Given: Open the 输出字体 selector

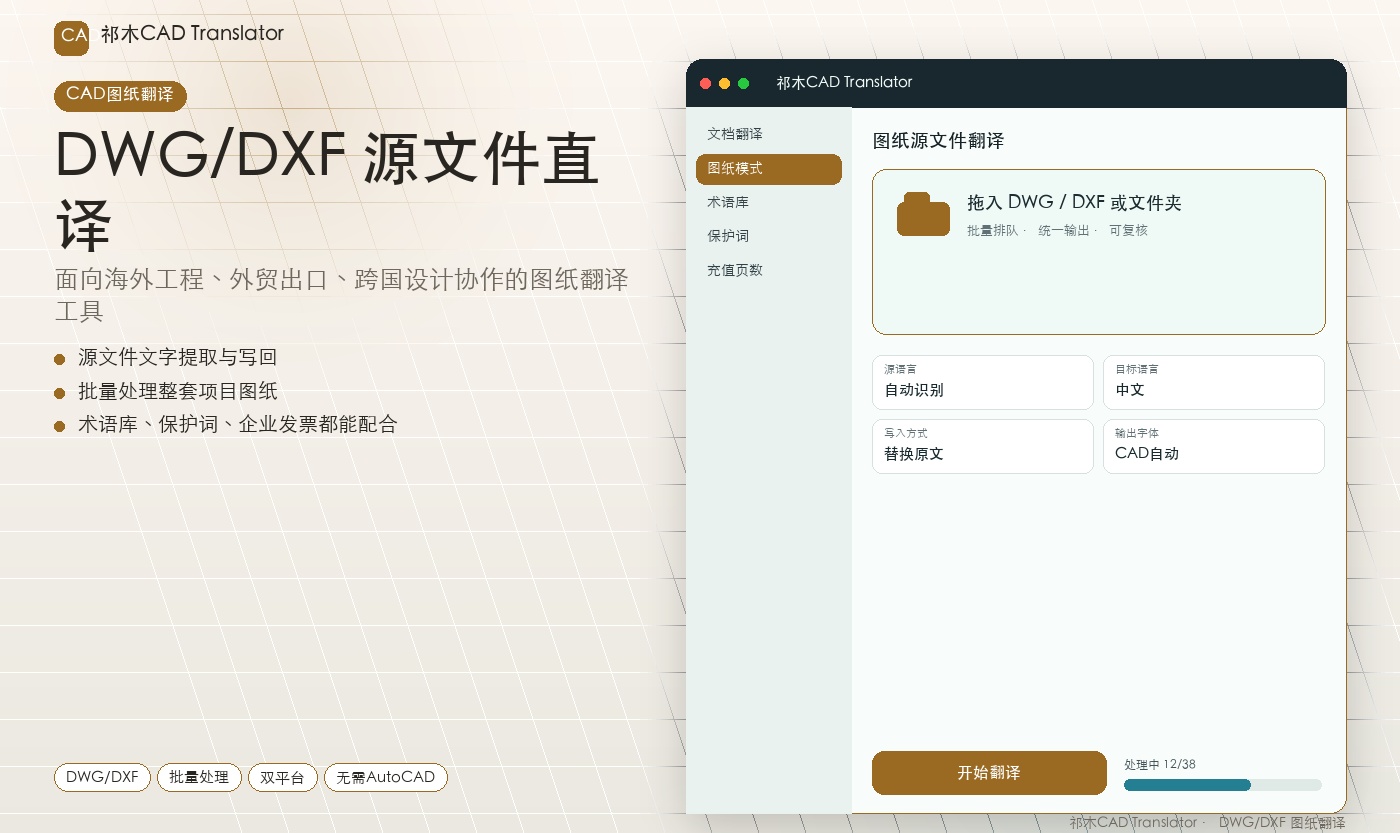Looking at the screenshot, I should (x=1214, y=446).
